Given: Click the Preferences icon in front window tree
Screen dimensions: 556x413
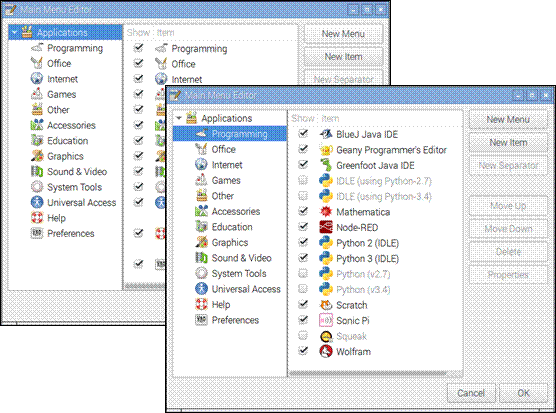Looking at the screenshot, I should click(x=201, y=320).
